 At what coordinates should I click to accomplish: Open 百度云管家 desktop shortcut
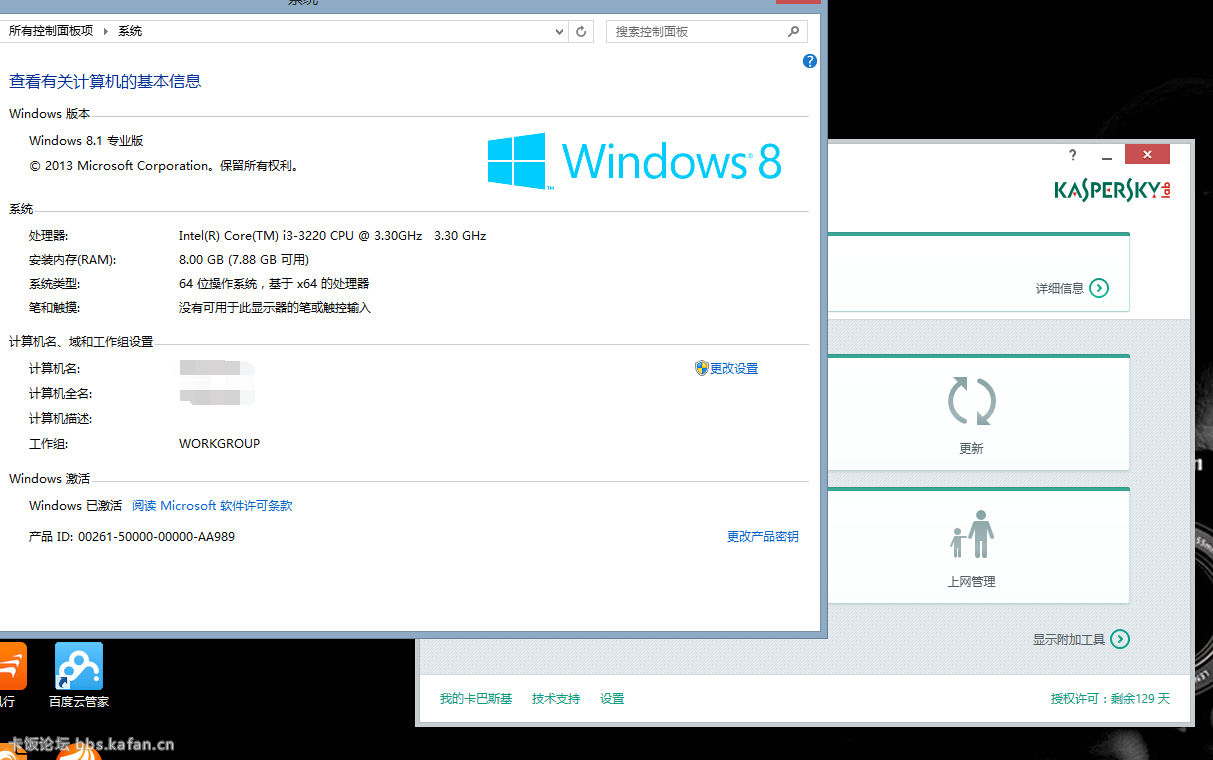pyautogui.click(x=79, y=675)
